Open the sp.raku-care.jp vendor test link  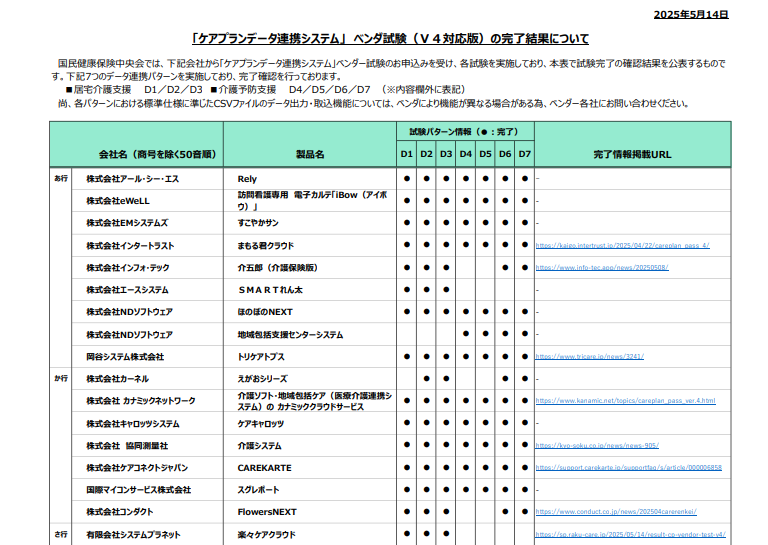(x=630, y=535)
